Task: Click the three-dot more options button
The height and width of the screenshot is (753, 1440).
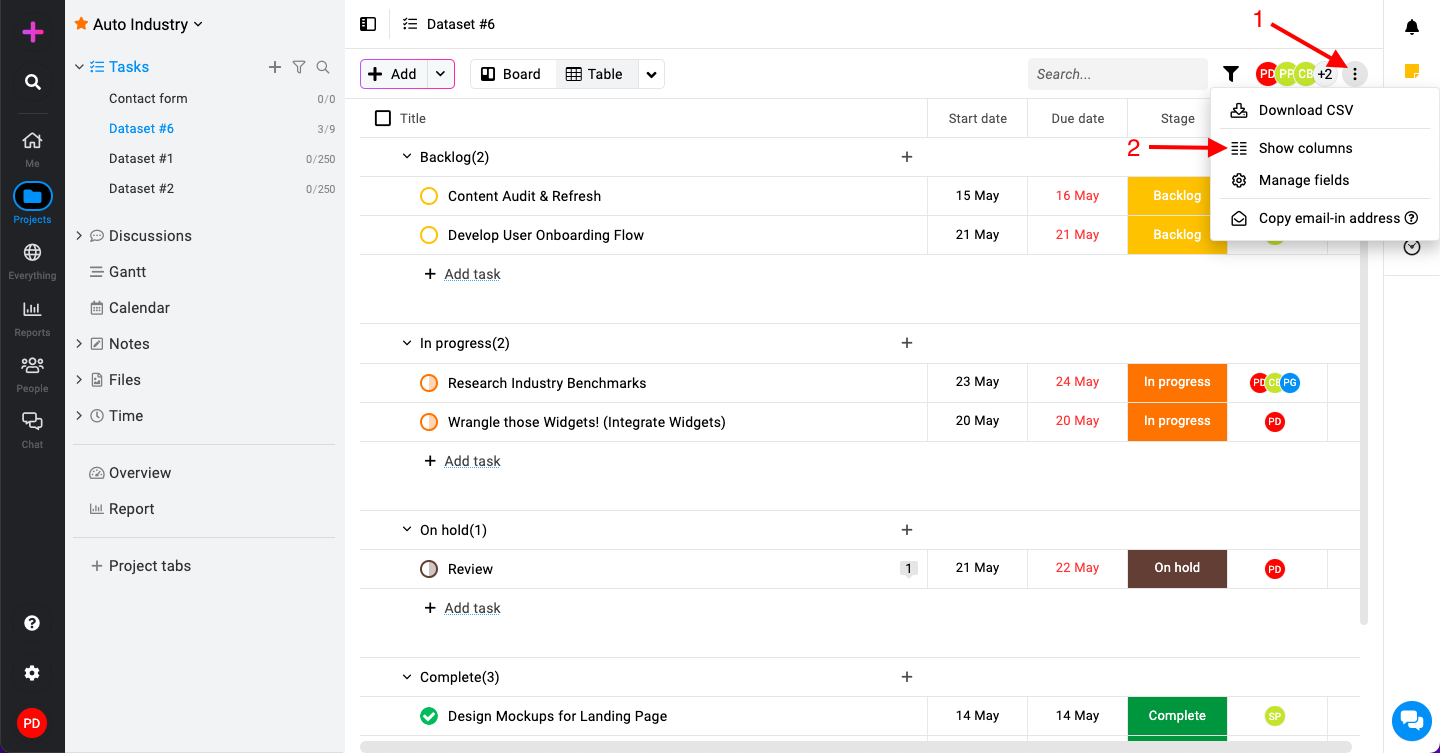Action: pyautogui.click(x=1355, y=74)
